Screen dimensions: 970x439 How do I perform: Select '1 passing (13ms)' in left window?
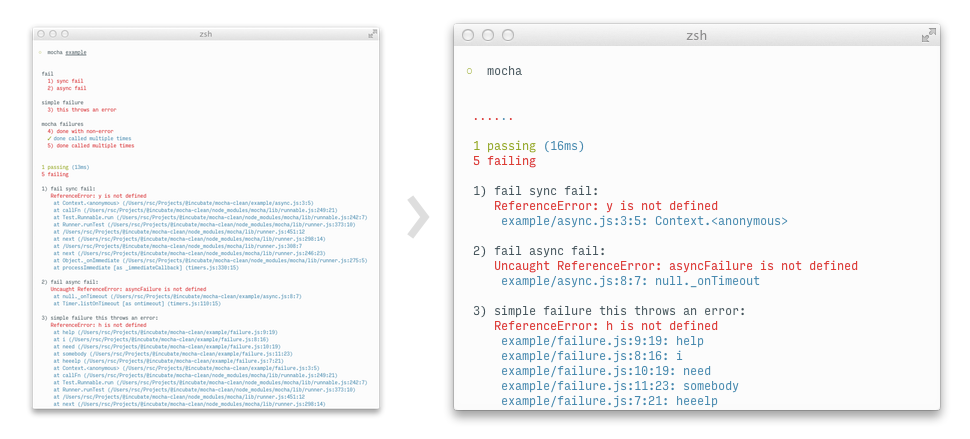65,167
